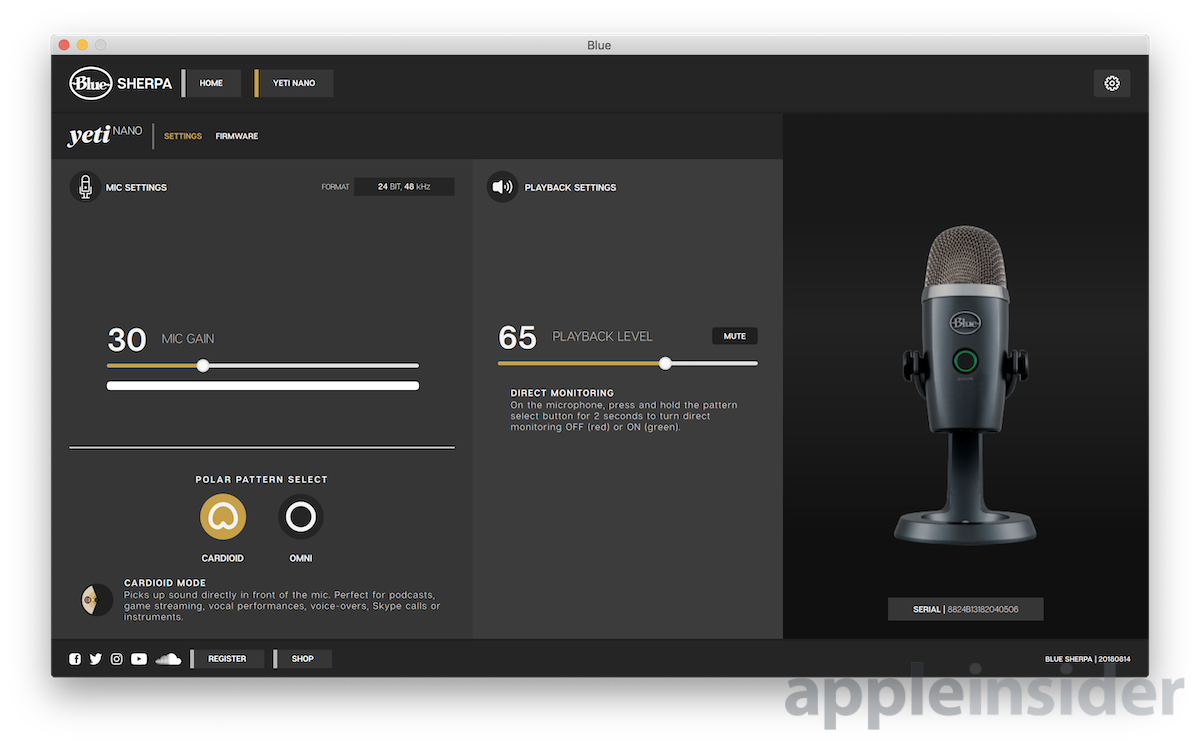Screen dimensions: 1200x745
Task: Click the Blue Sherpa logo
Action: pos(120,83)
